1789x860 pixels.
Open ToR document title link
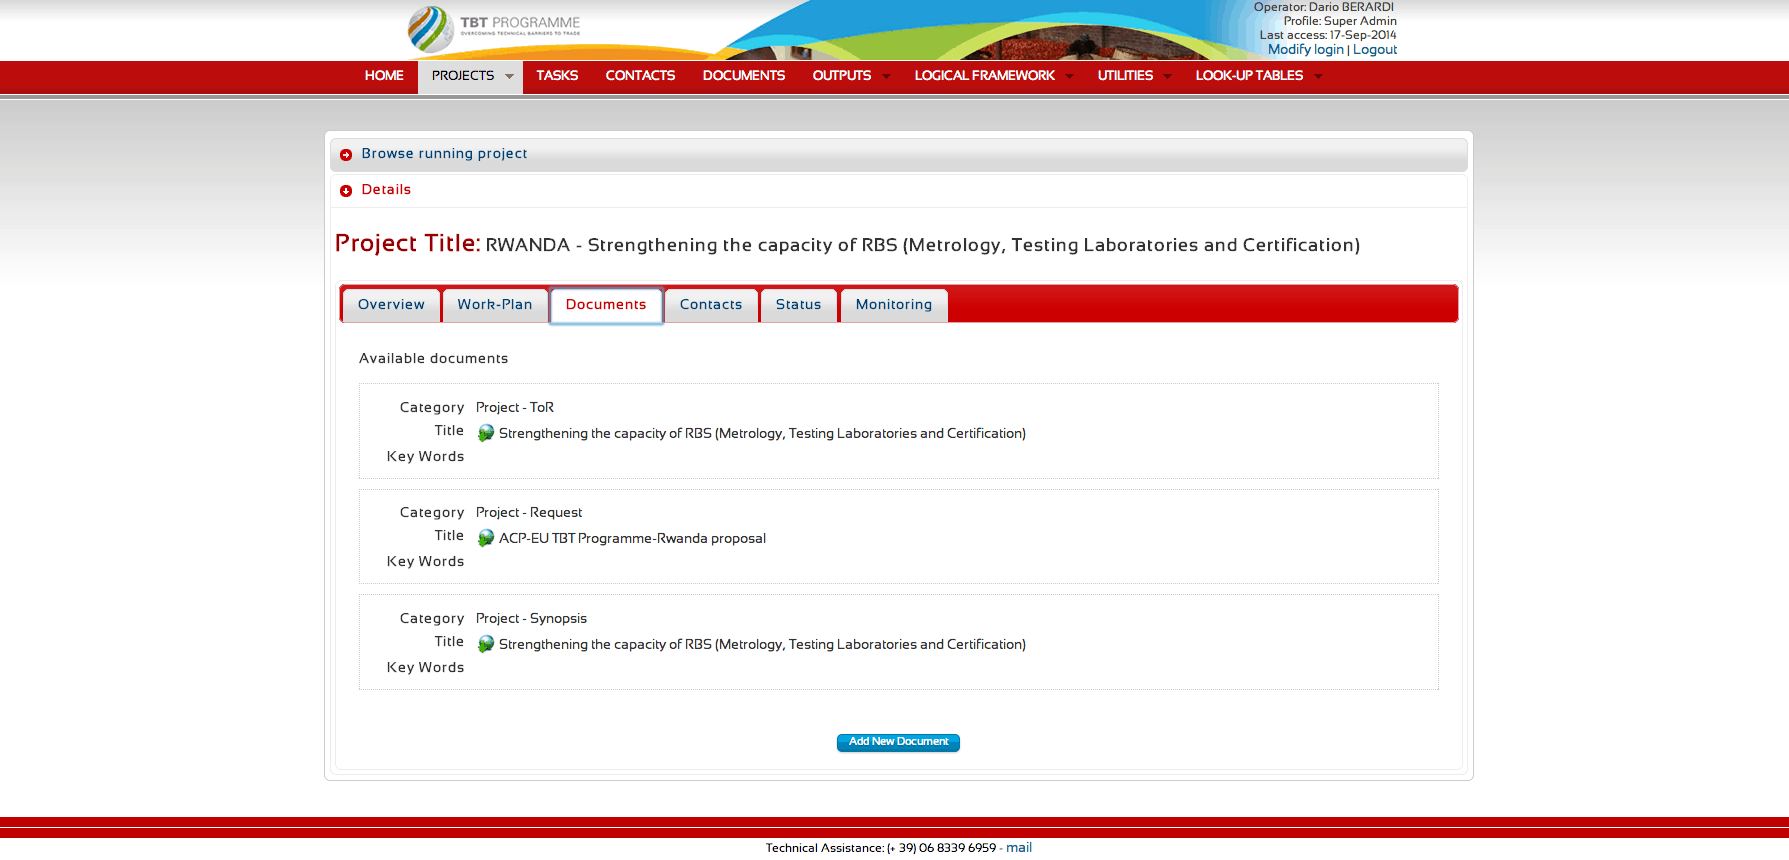[762, 434]
